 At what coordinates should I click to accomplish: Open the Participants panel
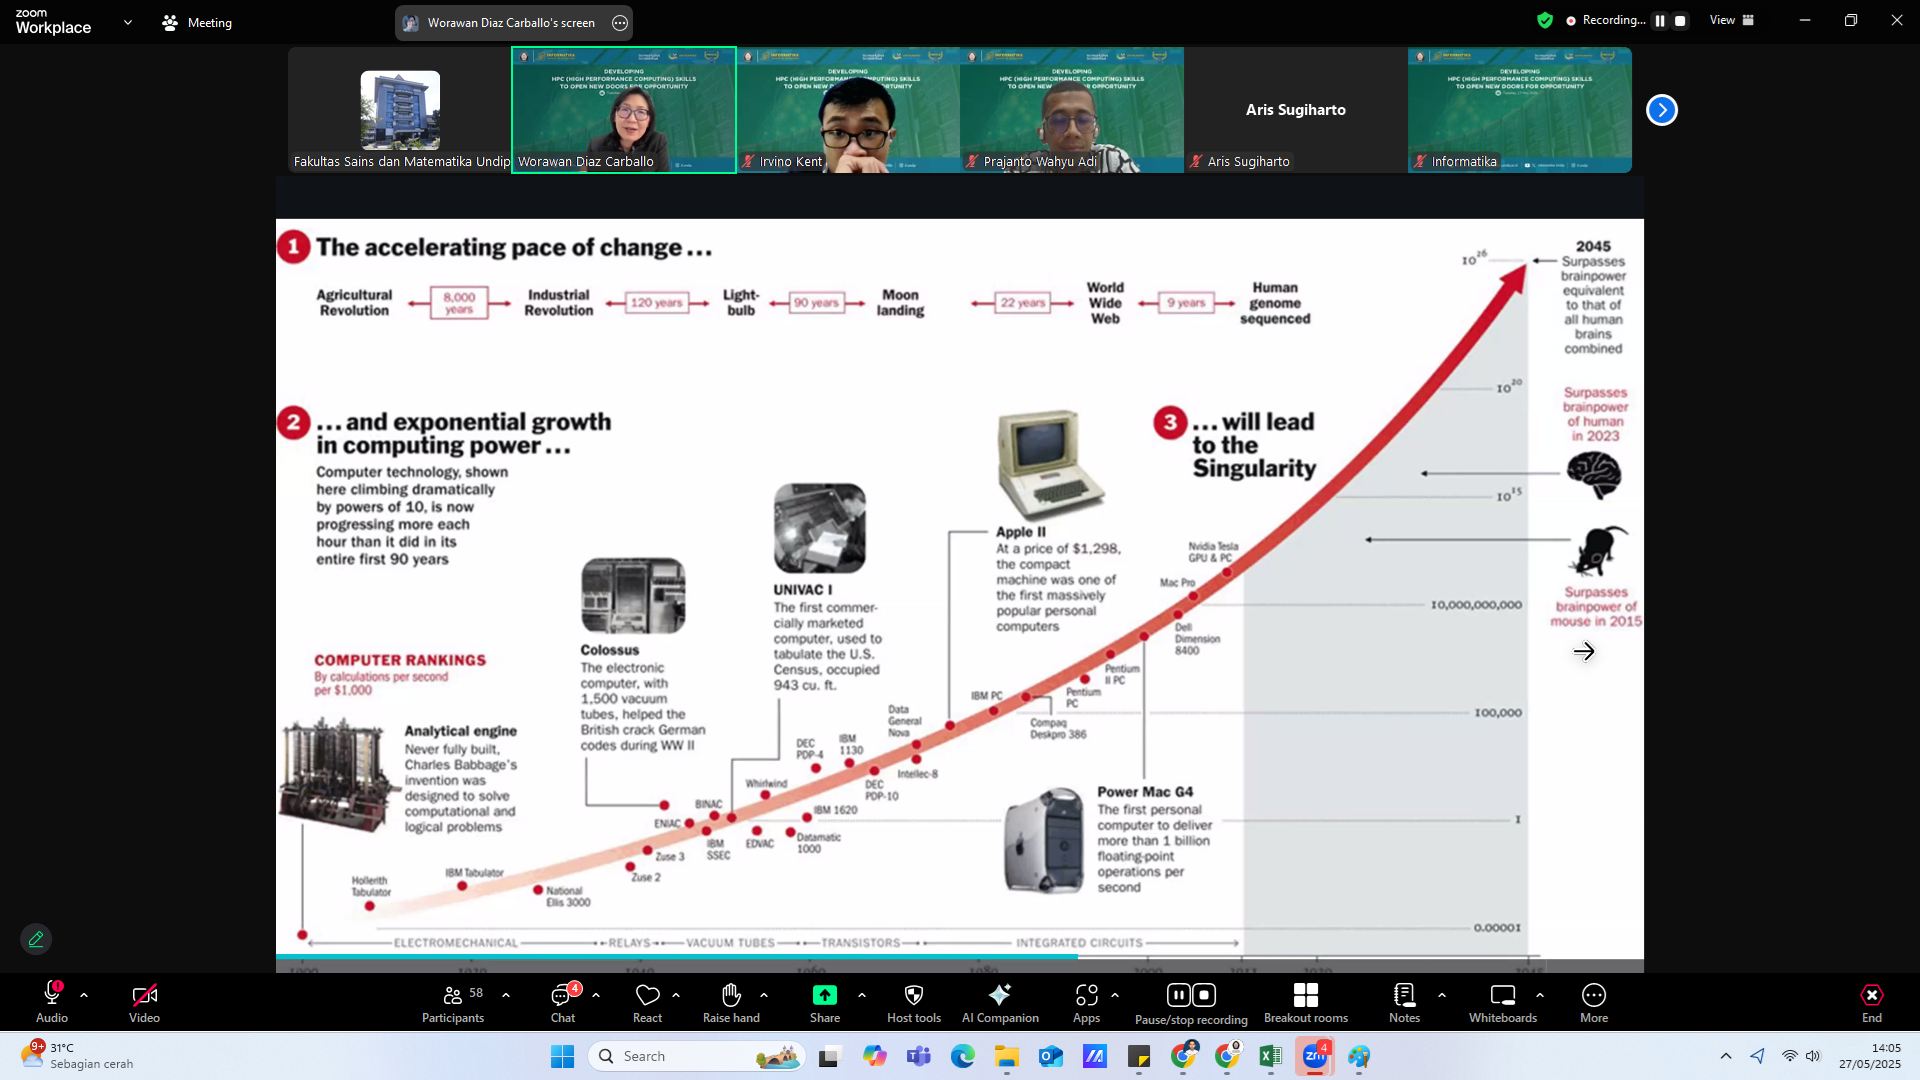pos(452,1003)
